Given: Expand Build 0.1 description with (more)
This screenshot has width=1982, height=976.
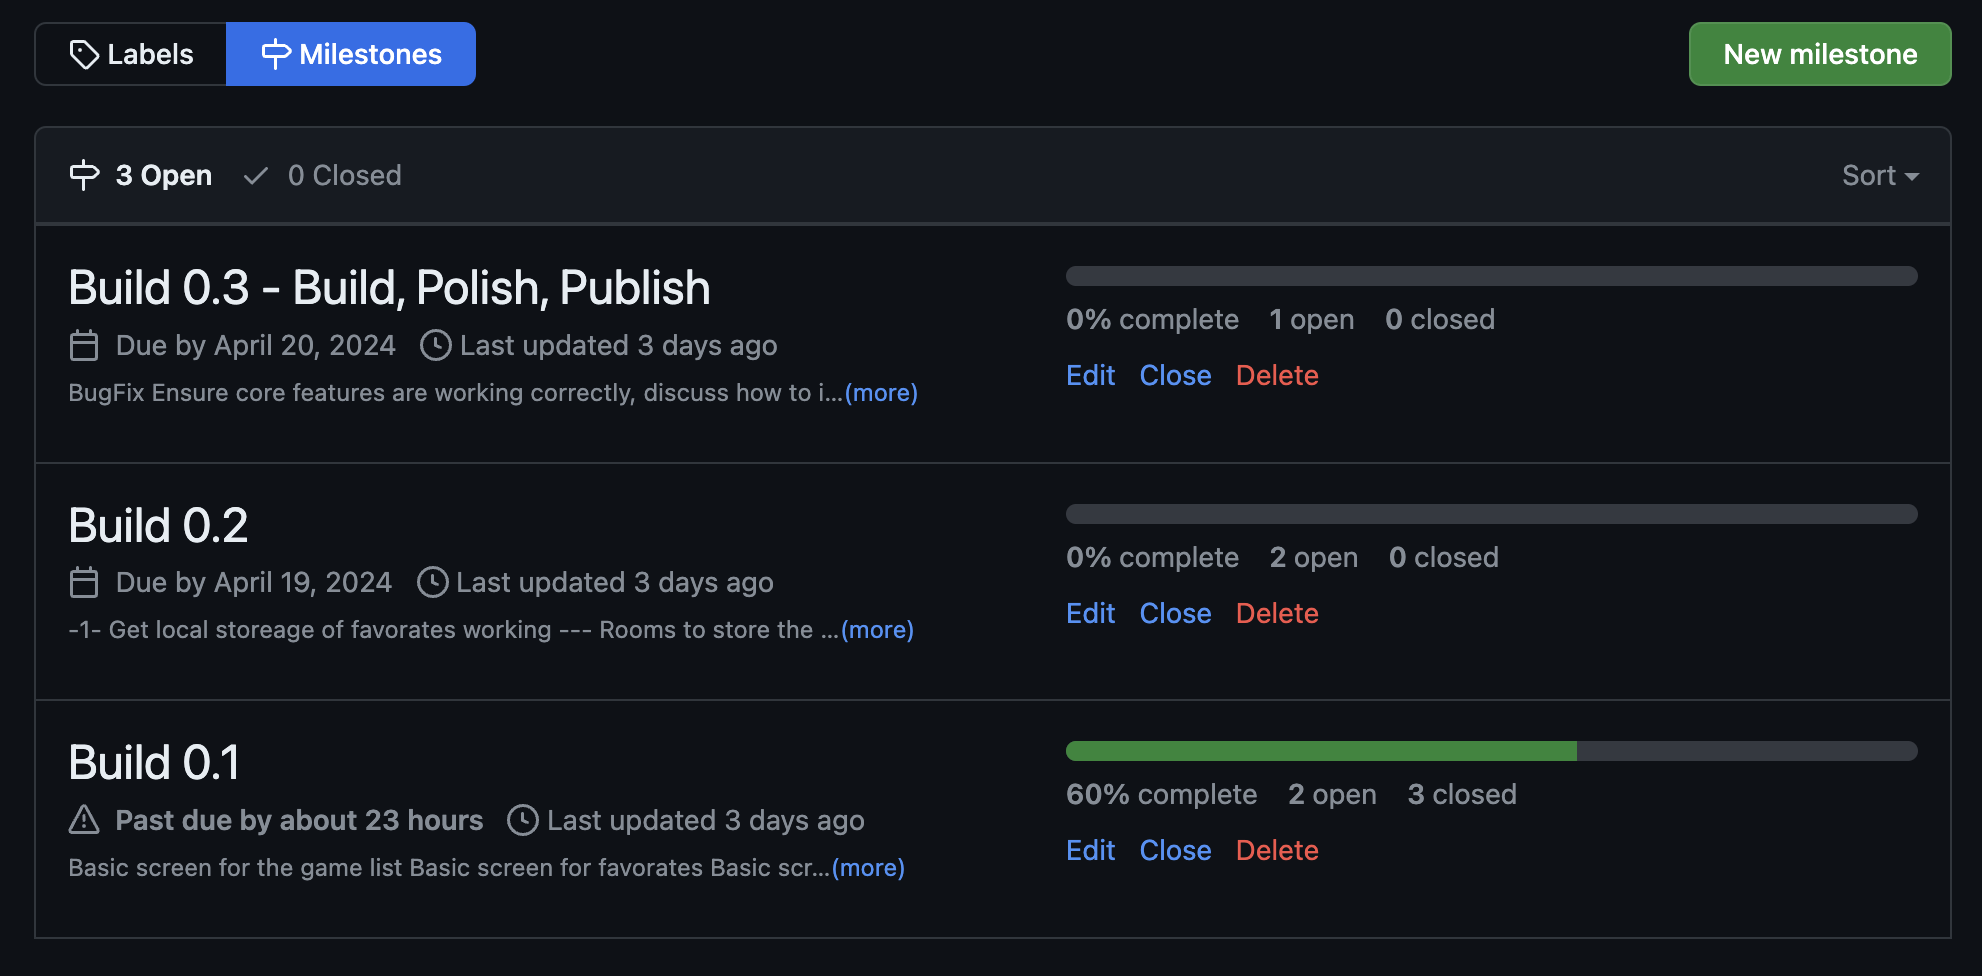Looking at the screenshot, I should pyautogui.click(x=868, y=868).
